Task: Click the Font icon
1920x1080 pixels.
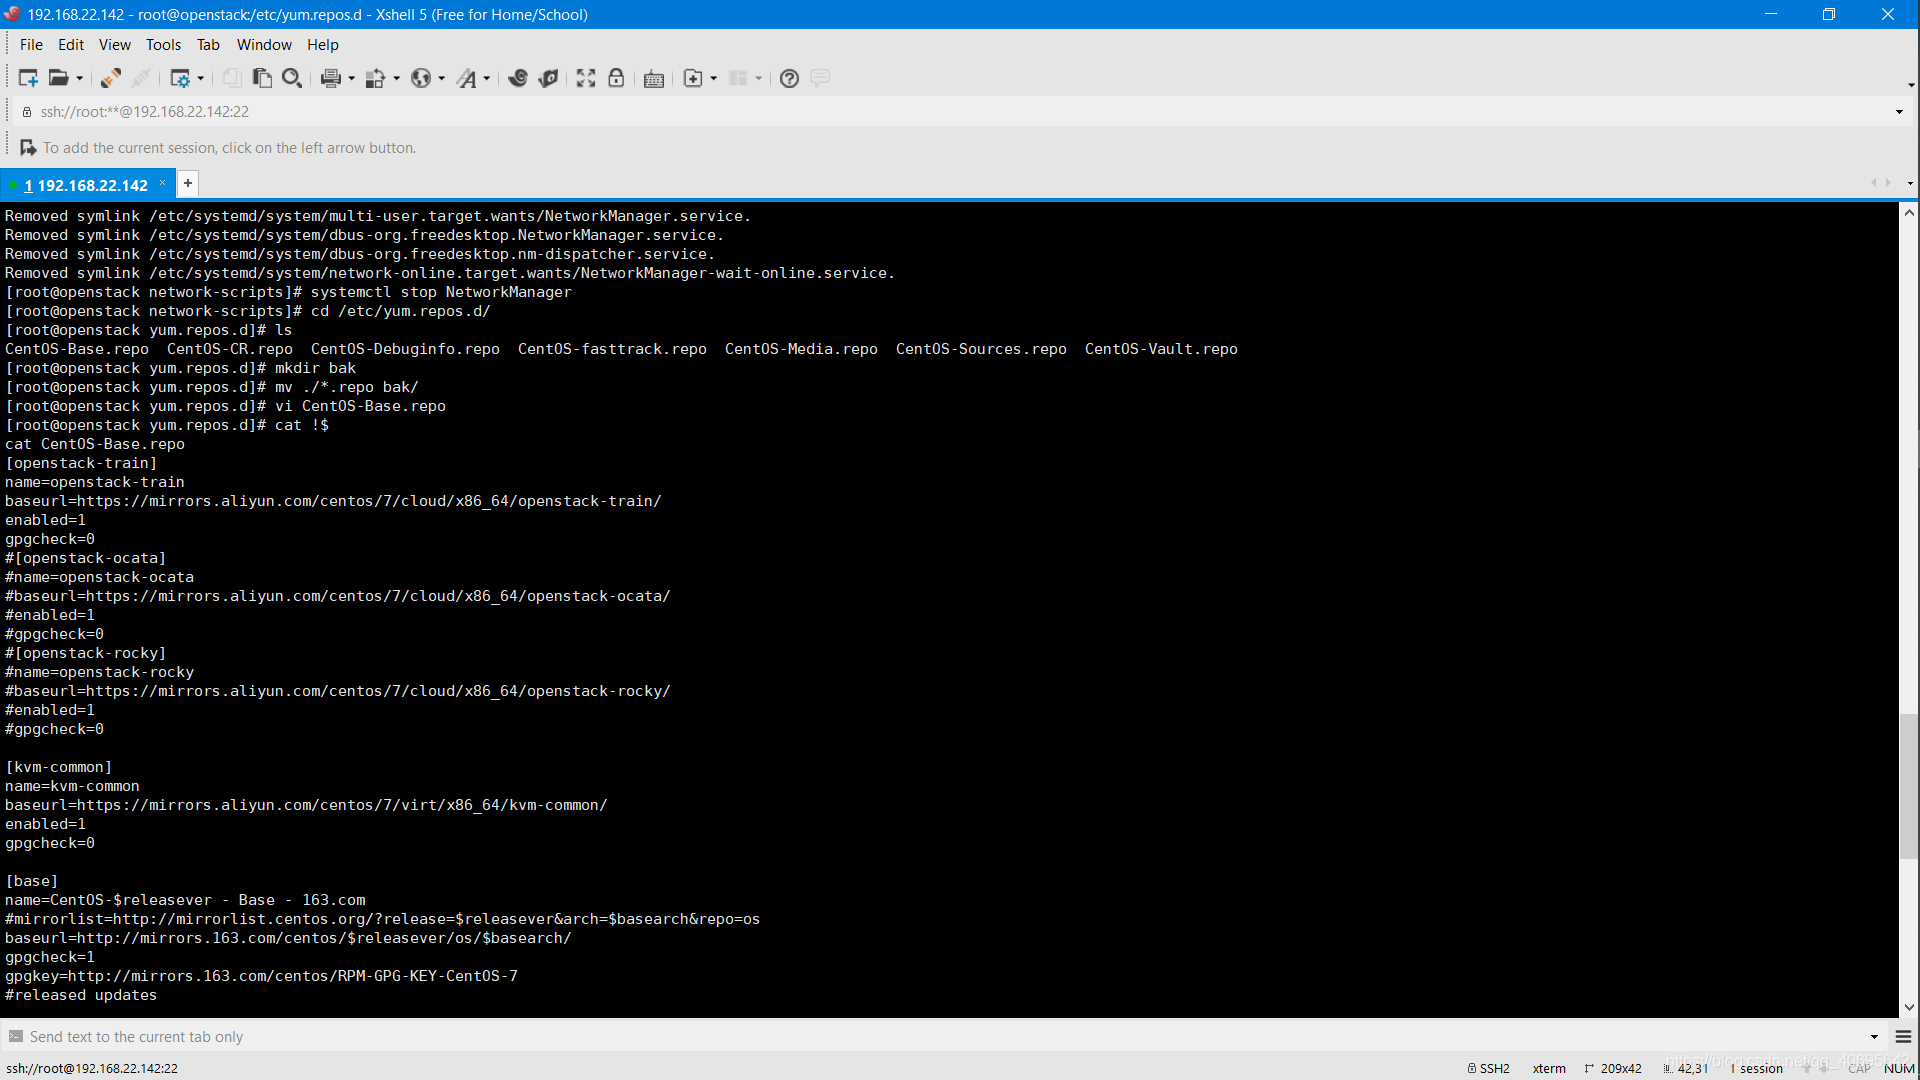Action: [467, 78]
